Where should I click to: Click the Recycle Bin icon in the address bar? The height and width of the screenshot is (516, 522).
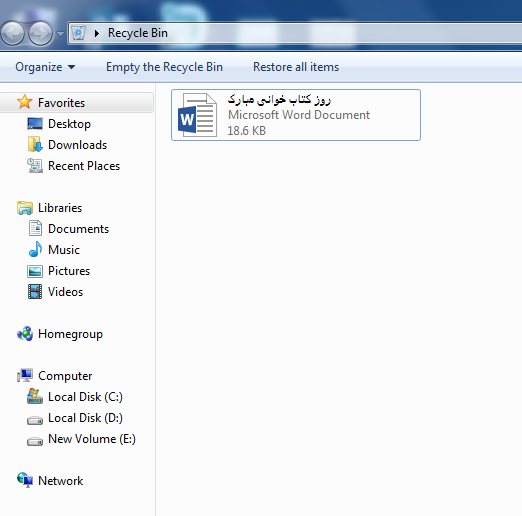click(x=79, y=33)
